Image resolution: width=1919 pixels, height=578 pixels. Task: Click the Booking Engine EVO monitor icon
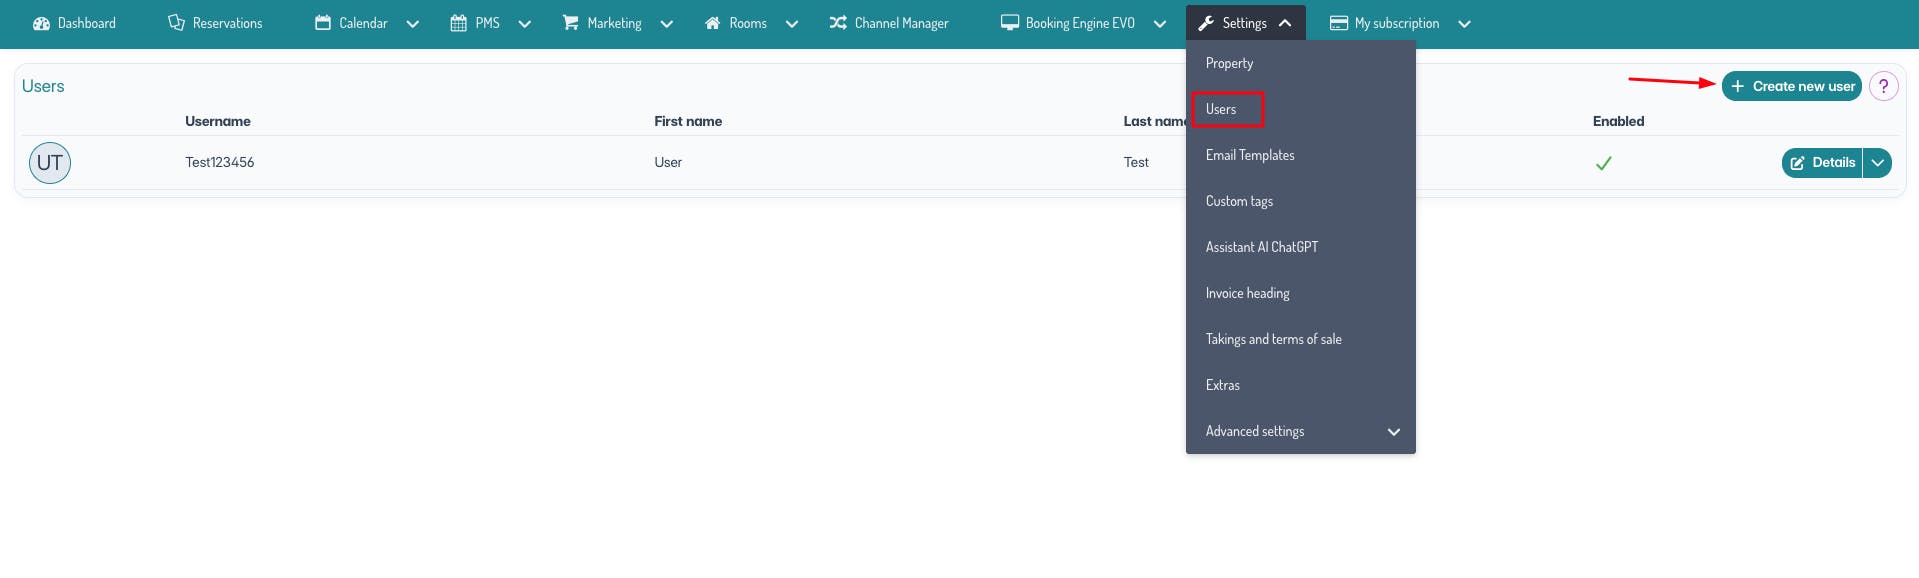pos(1010,22)
